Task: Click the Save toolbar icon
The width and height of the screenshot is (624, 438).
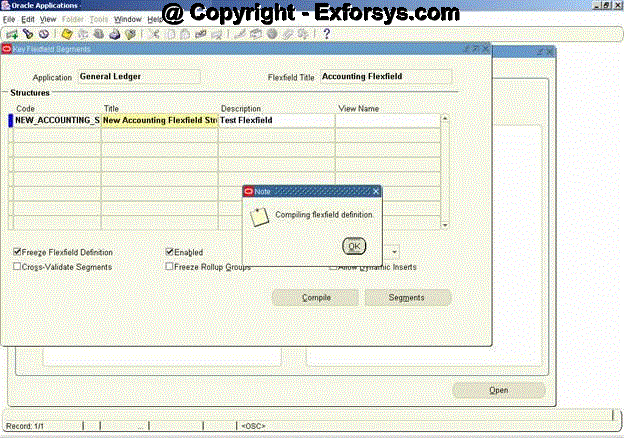Action: [x=66, y=34]
